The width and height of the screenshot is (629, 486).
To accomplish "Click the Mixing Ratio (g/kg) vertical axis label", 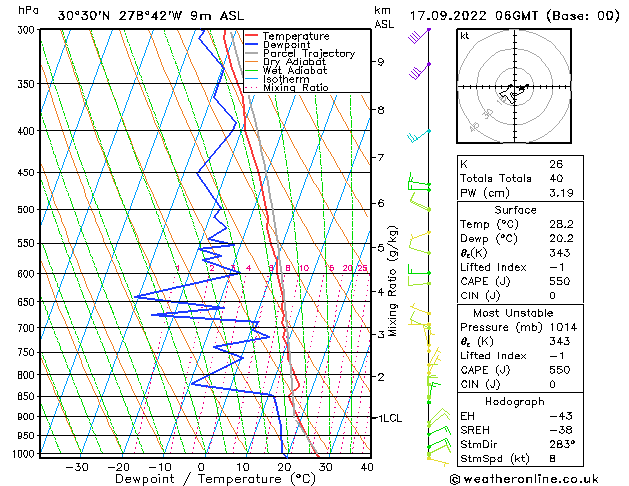I will pyautogui.click(x=392, y=281).
